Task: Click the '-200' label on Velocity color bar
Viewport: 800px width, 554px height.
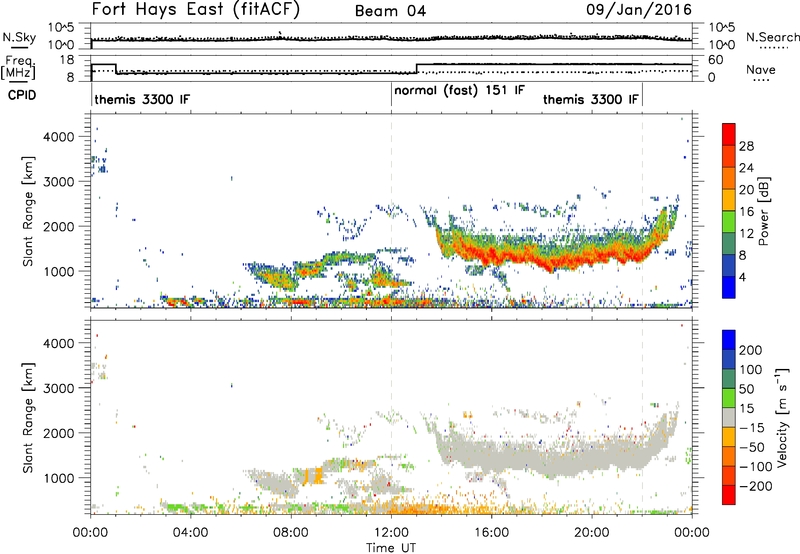Action: click(756, 486)
